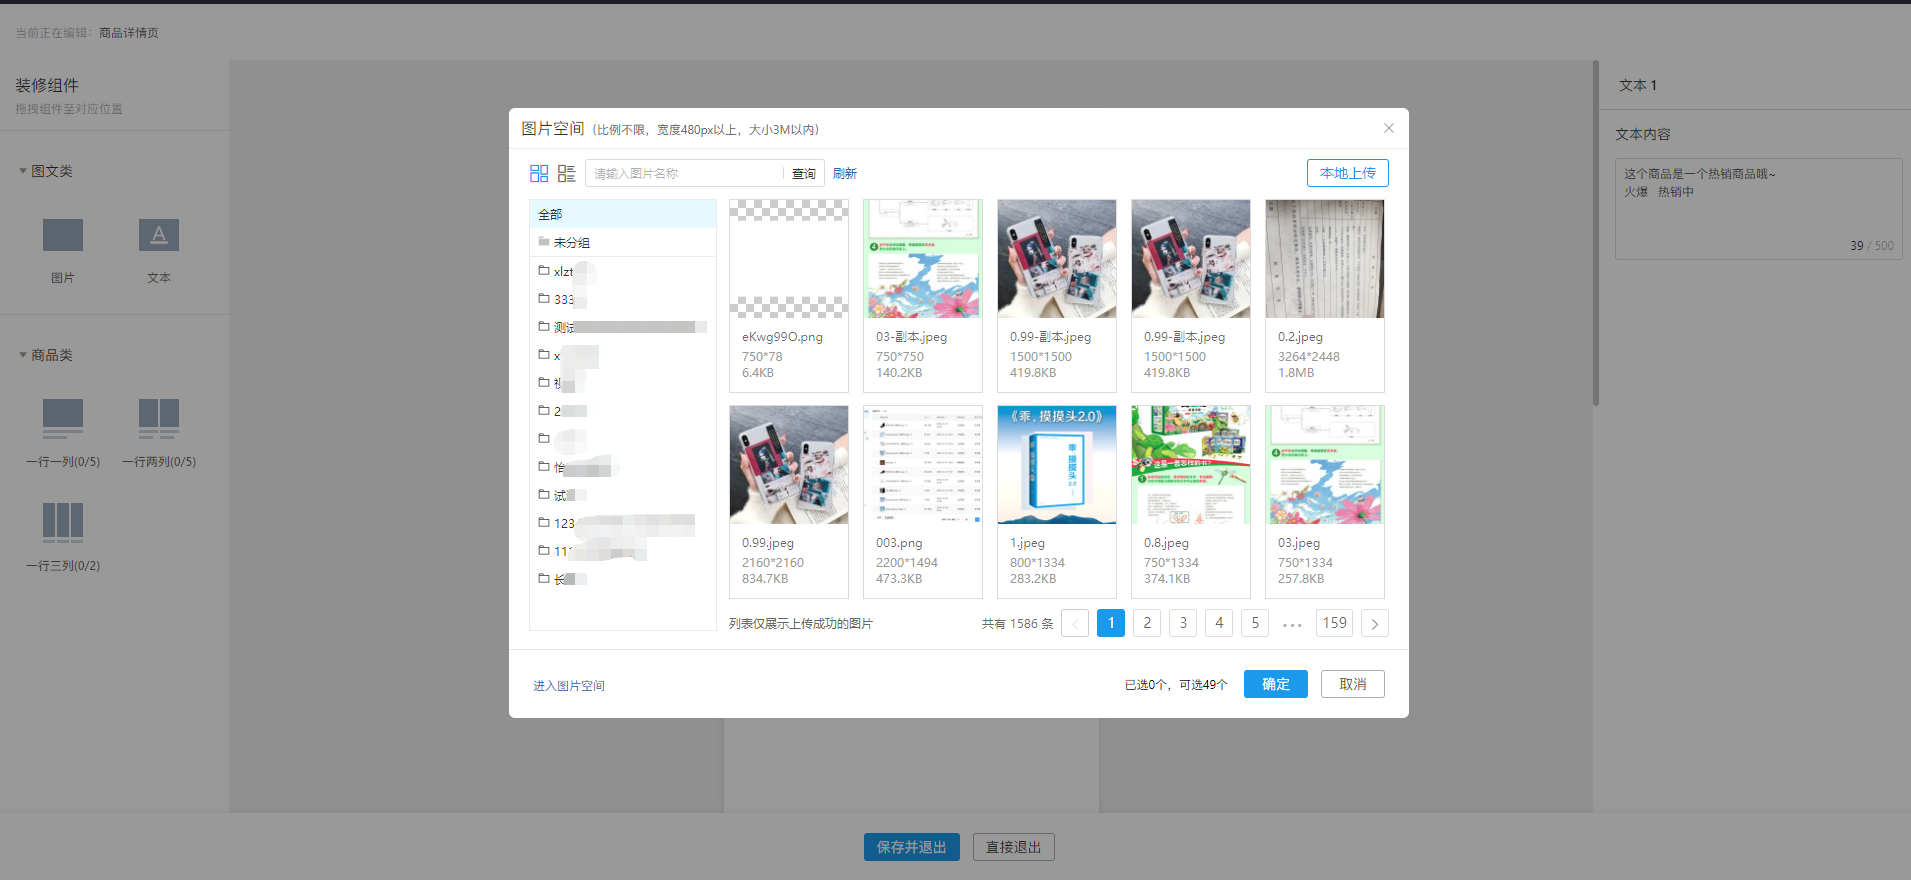Click the 共有 1586 条 total count
1911x880 pixels.
pos(1017,624)
